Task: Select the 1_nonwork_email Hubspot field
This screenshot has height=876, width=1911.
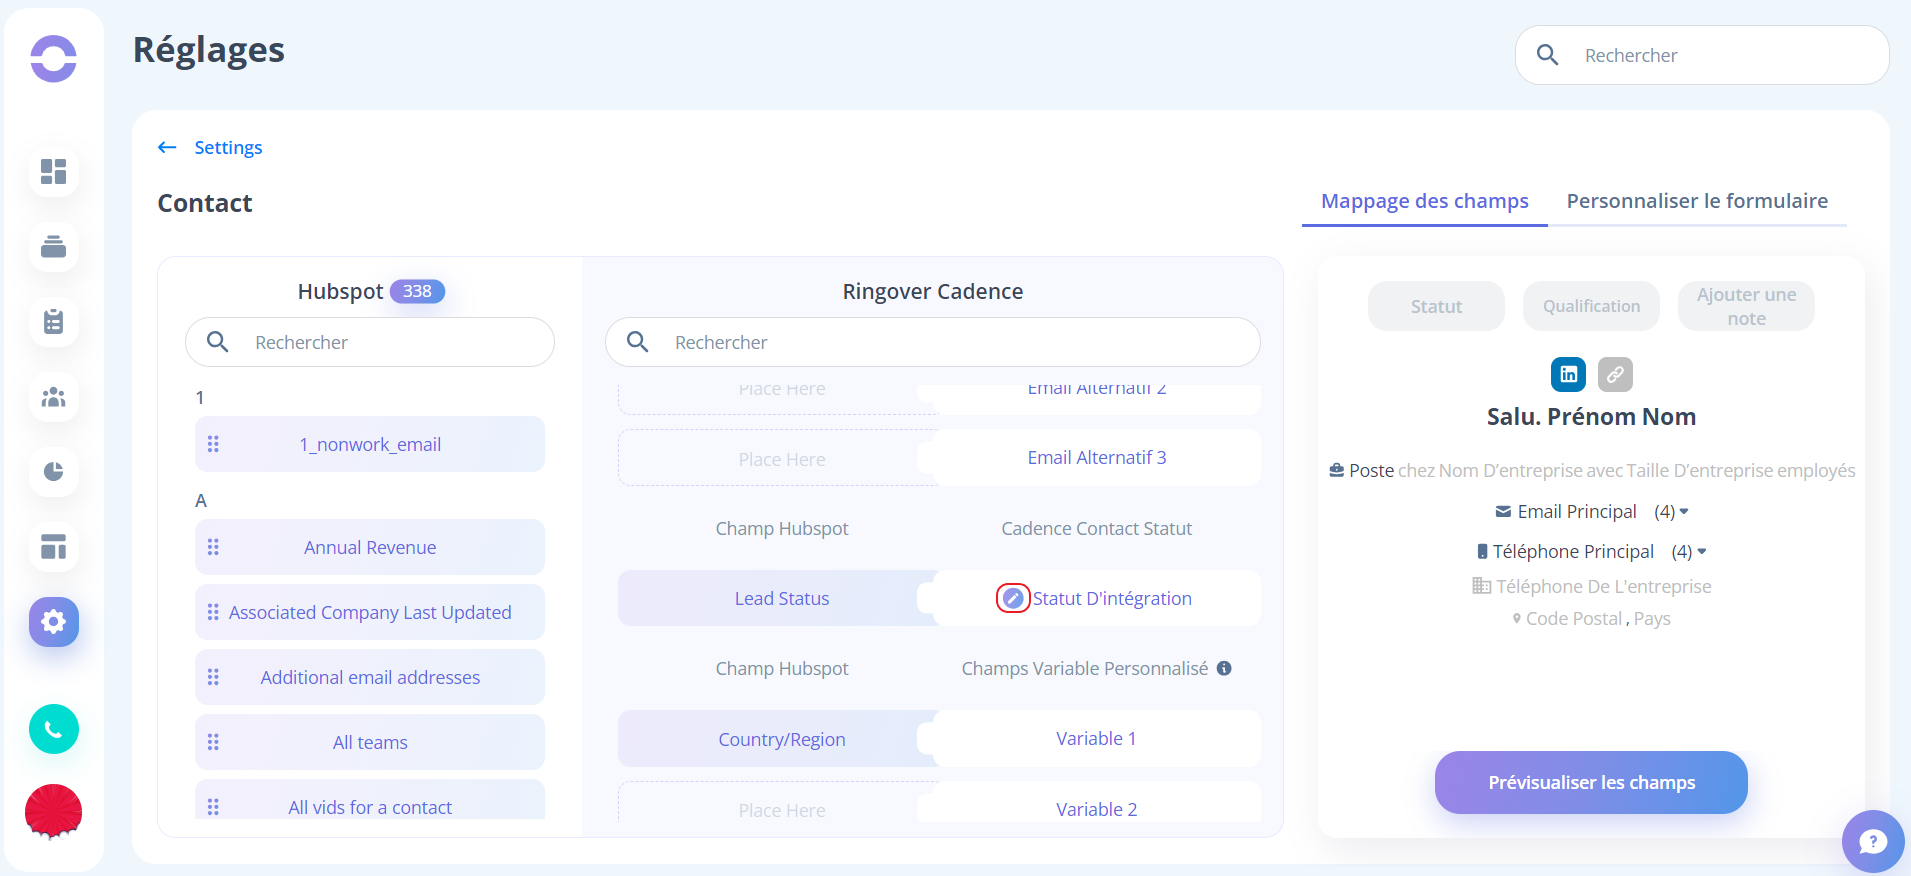Action: click(370, 444)
